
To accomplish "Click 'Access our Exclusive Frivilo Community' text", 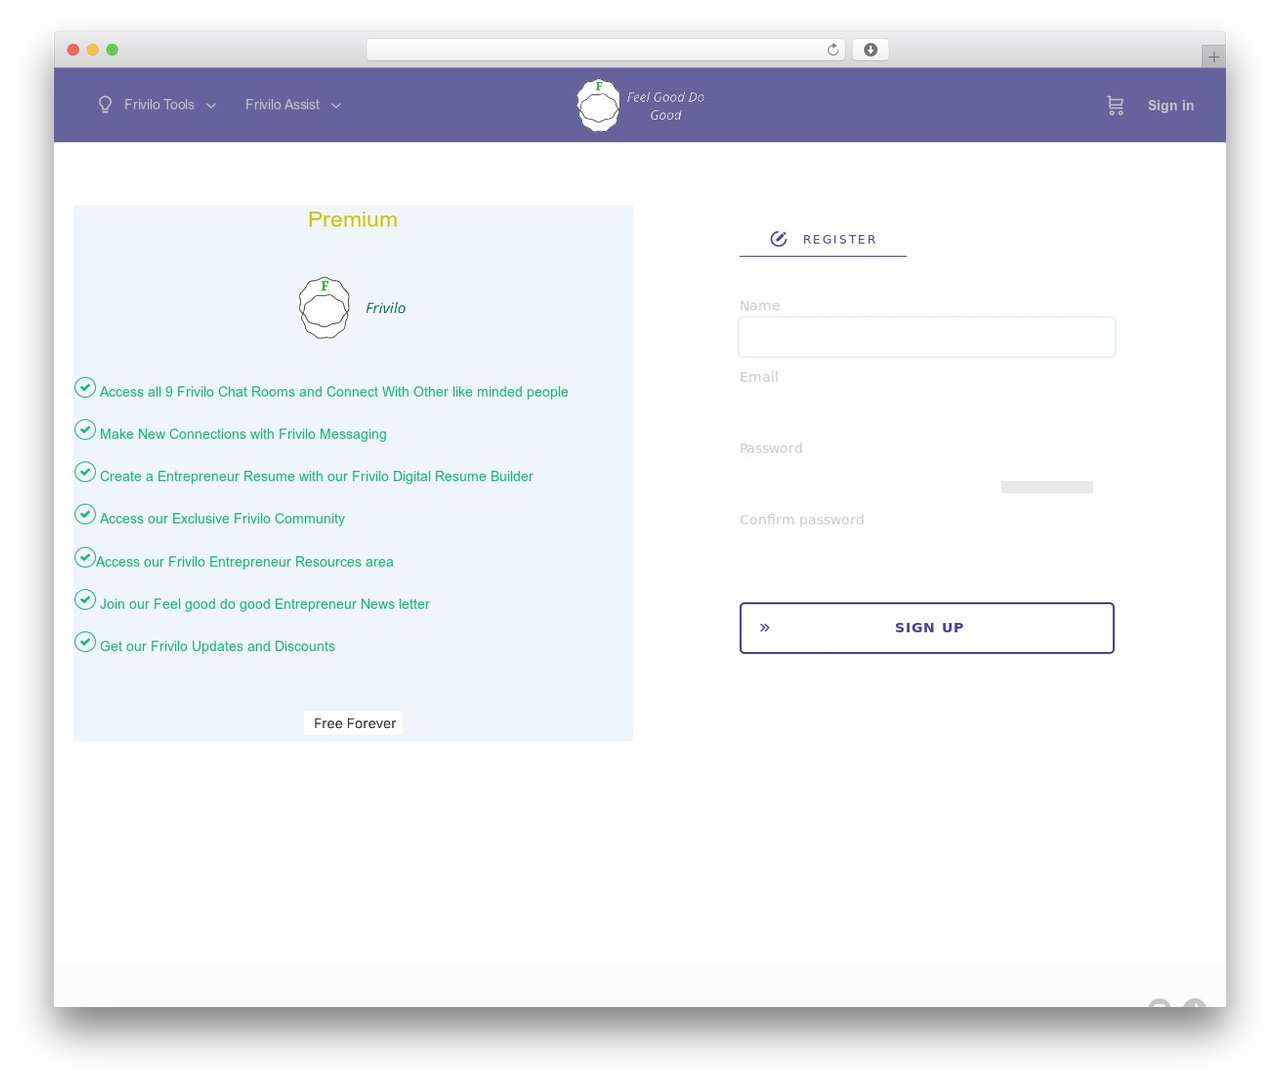I will click(222, 519).
